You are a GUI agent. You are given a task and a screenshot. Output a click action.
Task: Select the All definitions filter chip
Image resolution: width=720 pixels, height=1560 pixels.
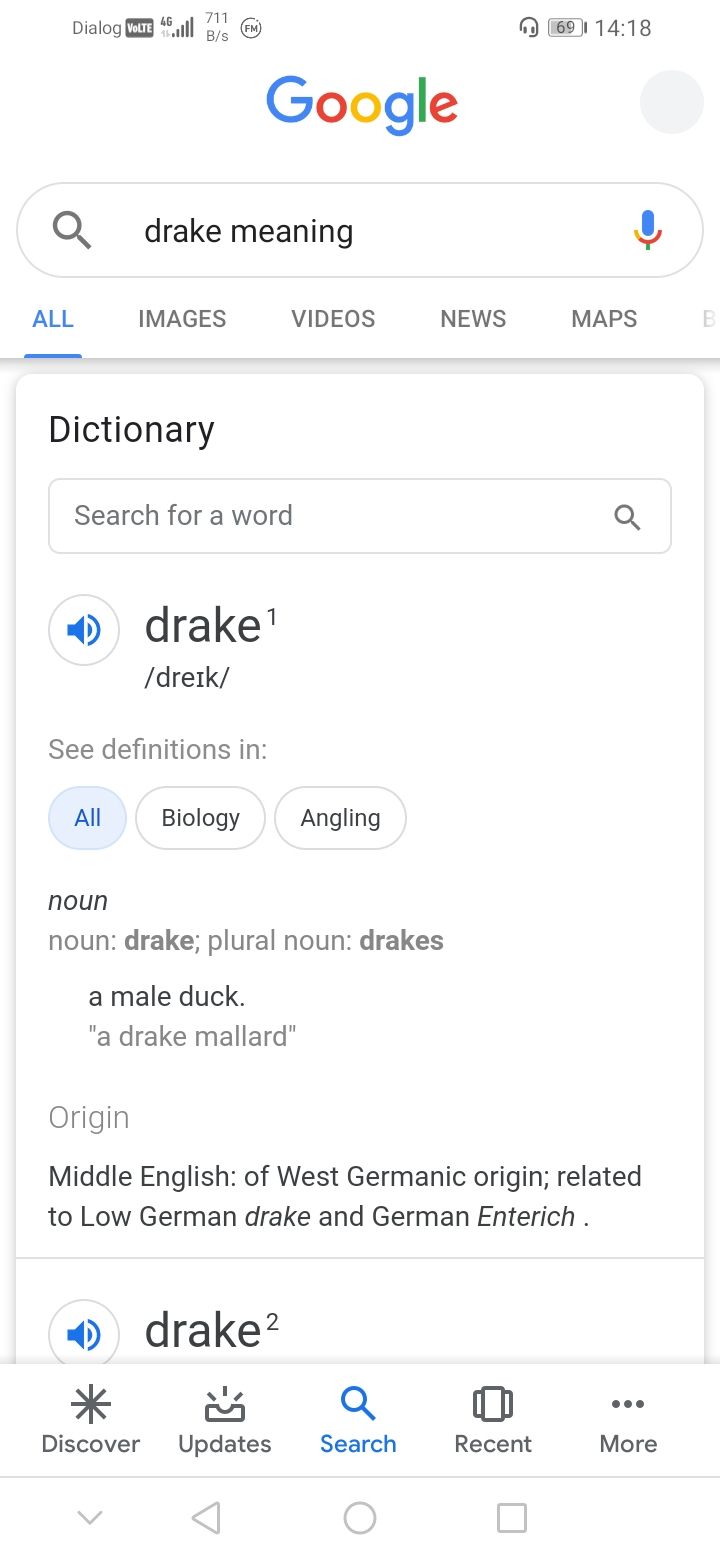pos(88,818)
